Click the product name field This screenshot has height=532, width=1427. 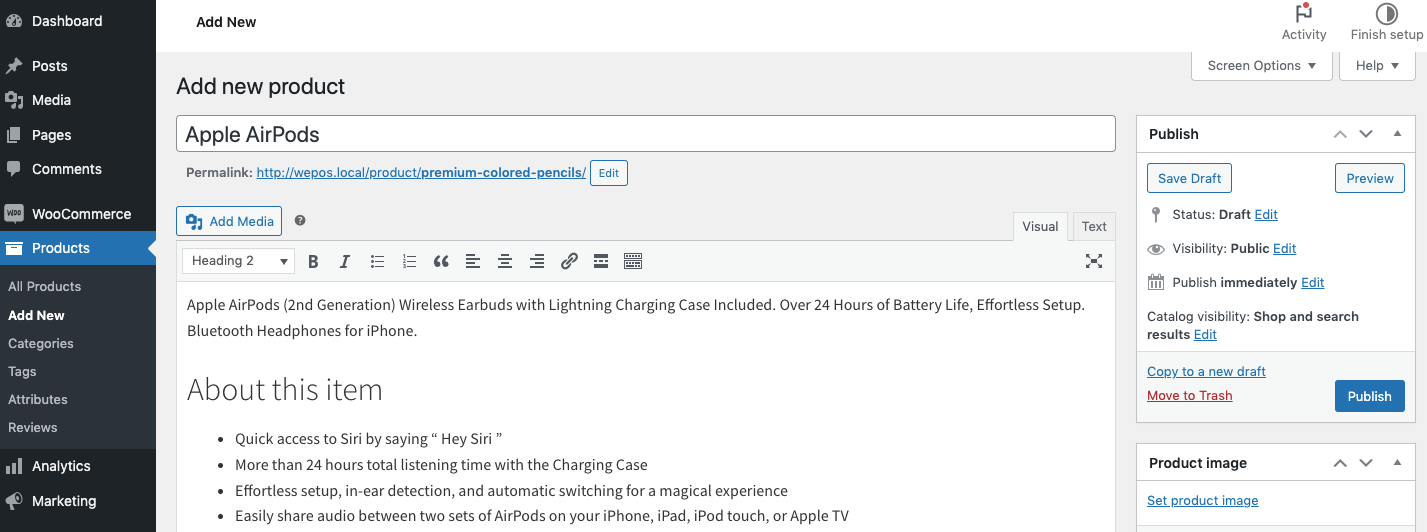(646, 134)
